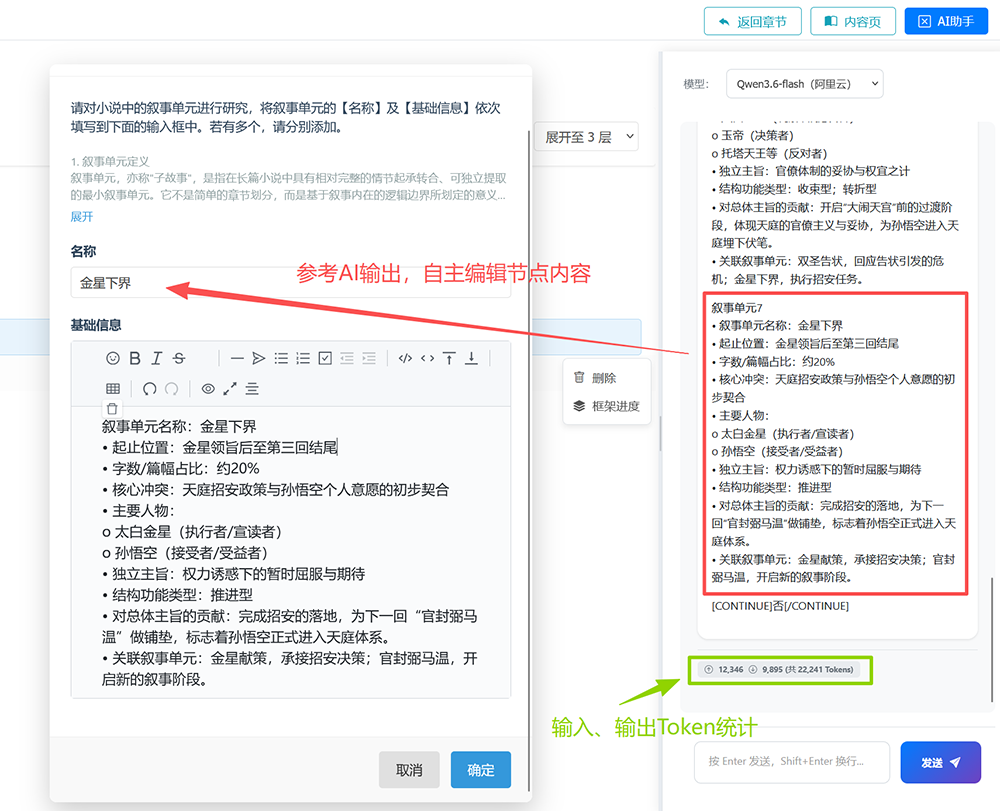Expand the definition text via 展开
This screenshot has width=1000, height=811.
(x=82, y=217)
